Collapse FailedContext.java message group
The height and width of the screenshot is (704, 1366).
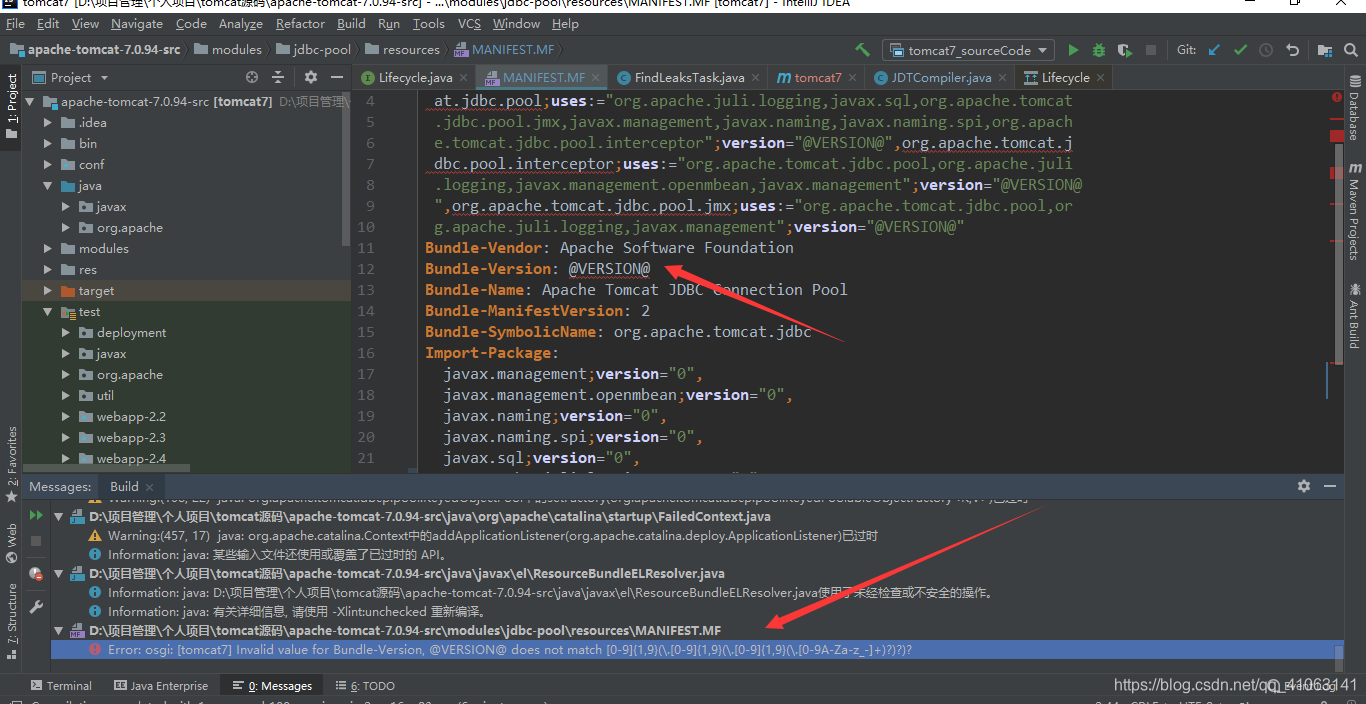coord(59,517)
